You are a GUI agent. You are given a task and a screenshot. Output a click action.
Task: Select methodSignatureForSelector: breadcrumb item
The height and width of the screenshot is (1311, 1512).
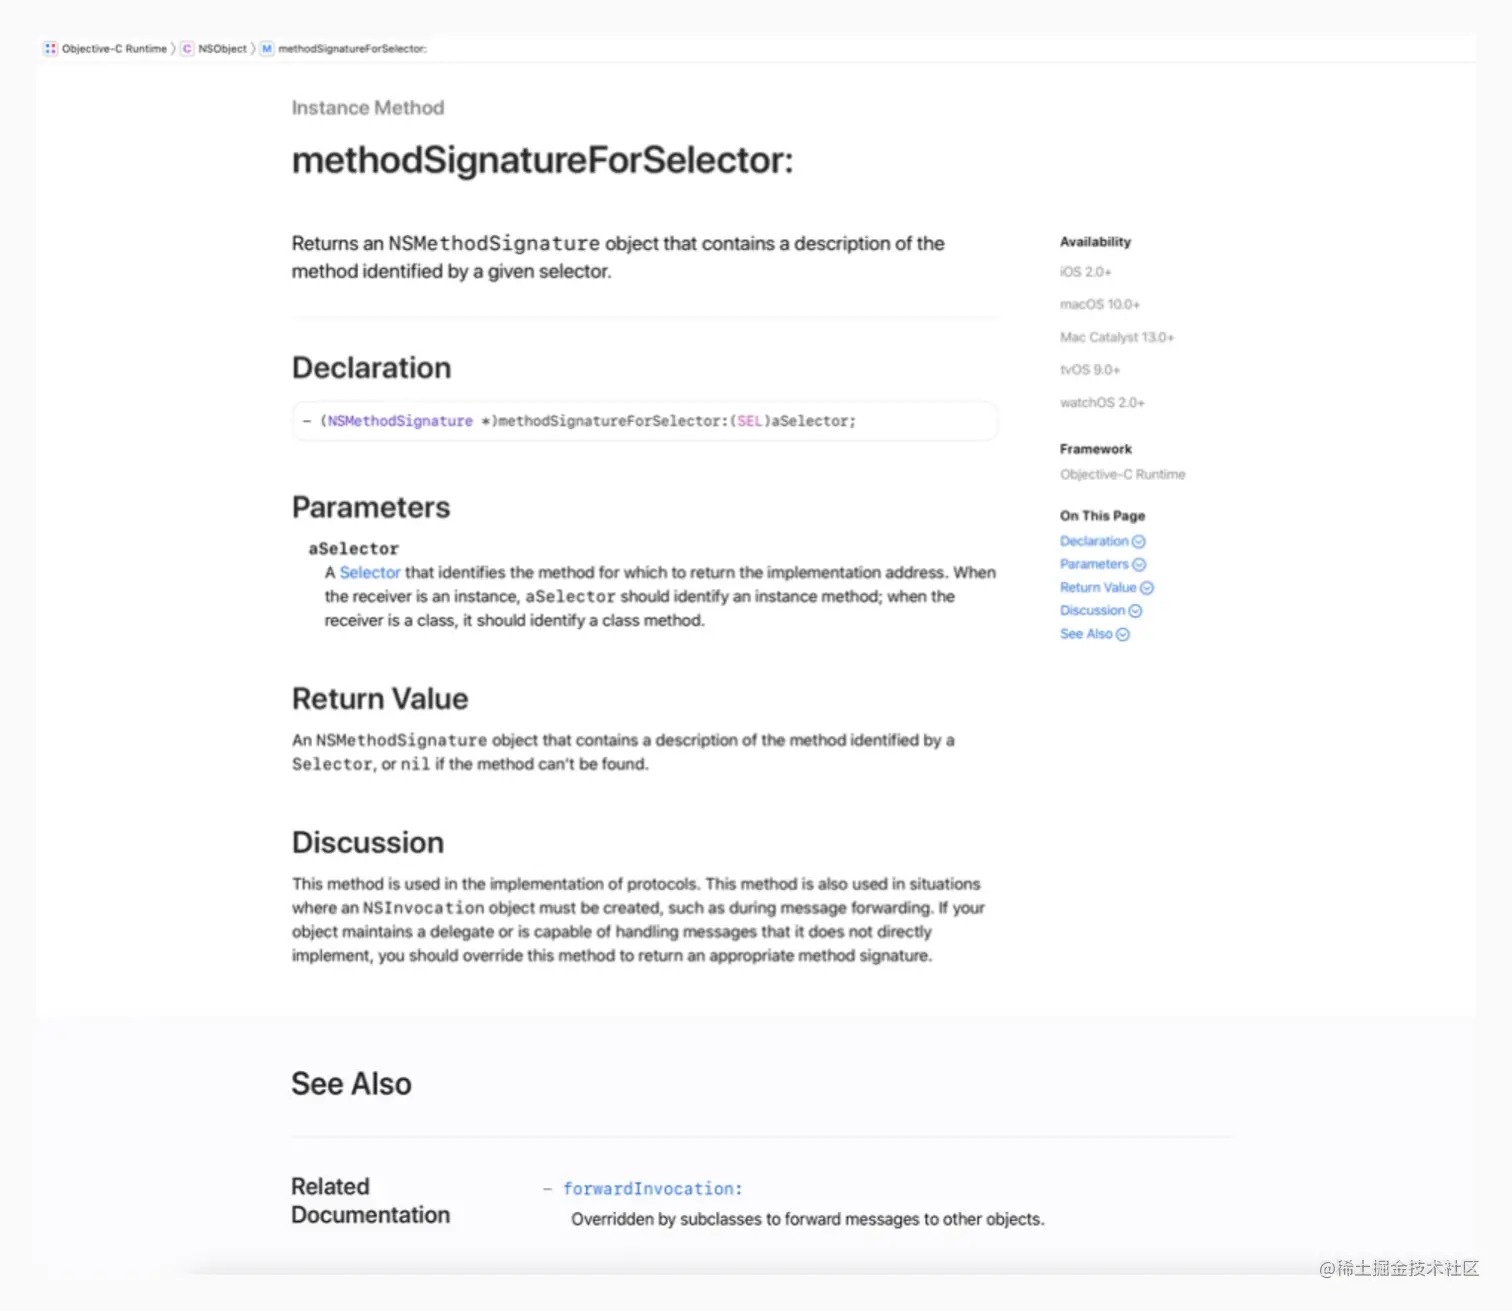[352, 48]
